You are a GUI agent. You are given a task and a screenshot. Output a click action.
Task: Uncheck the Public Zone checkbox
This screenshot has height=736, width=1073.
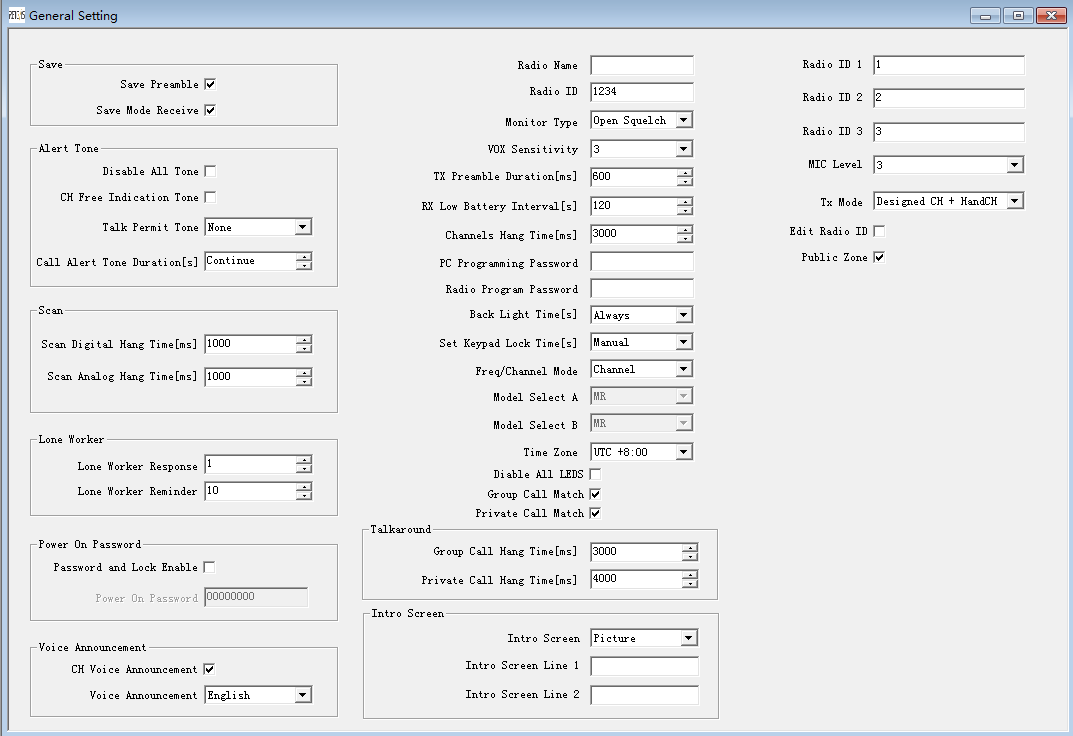pyautogui.click(x=879, y=257)
